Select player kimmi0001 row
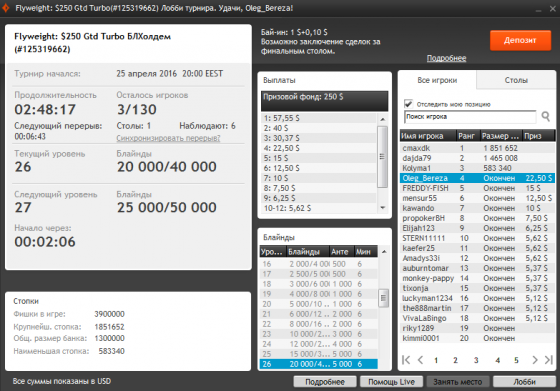 477,338
